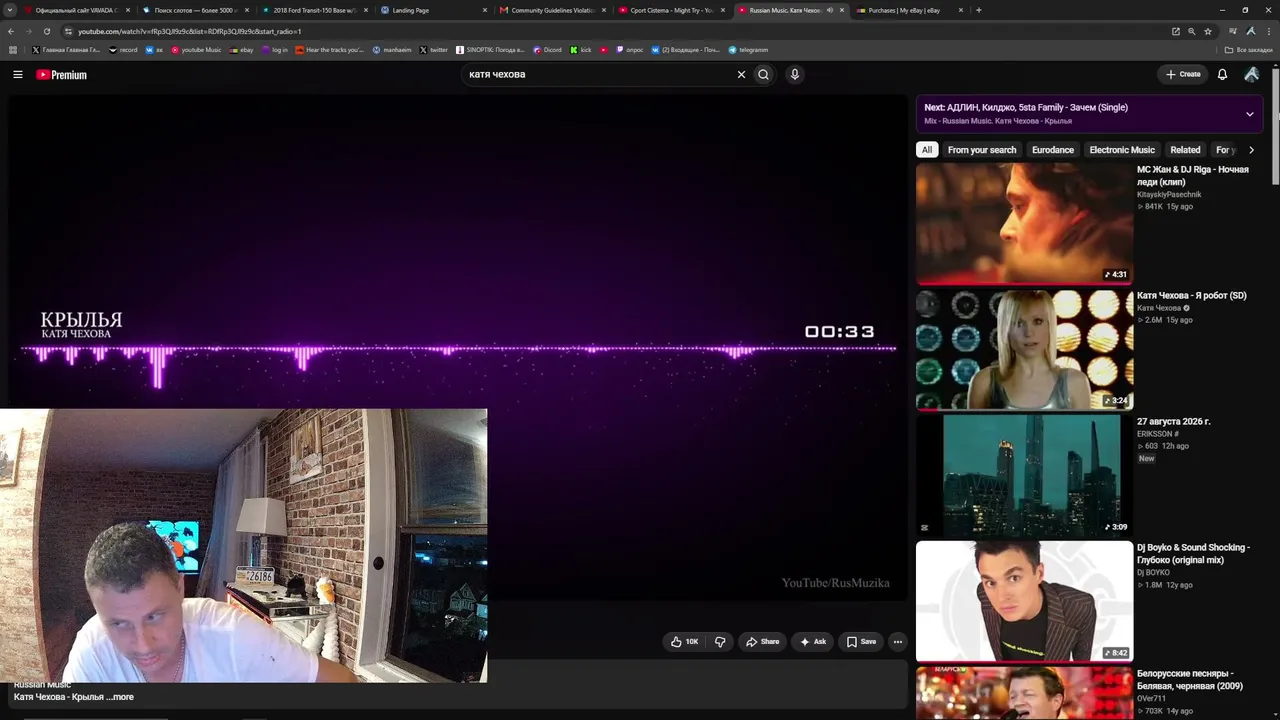
Task: Open the KitayskiyPasechnik channel name
Action: point(1169,195)
